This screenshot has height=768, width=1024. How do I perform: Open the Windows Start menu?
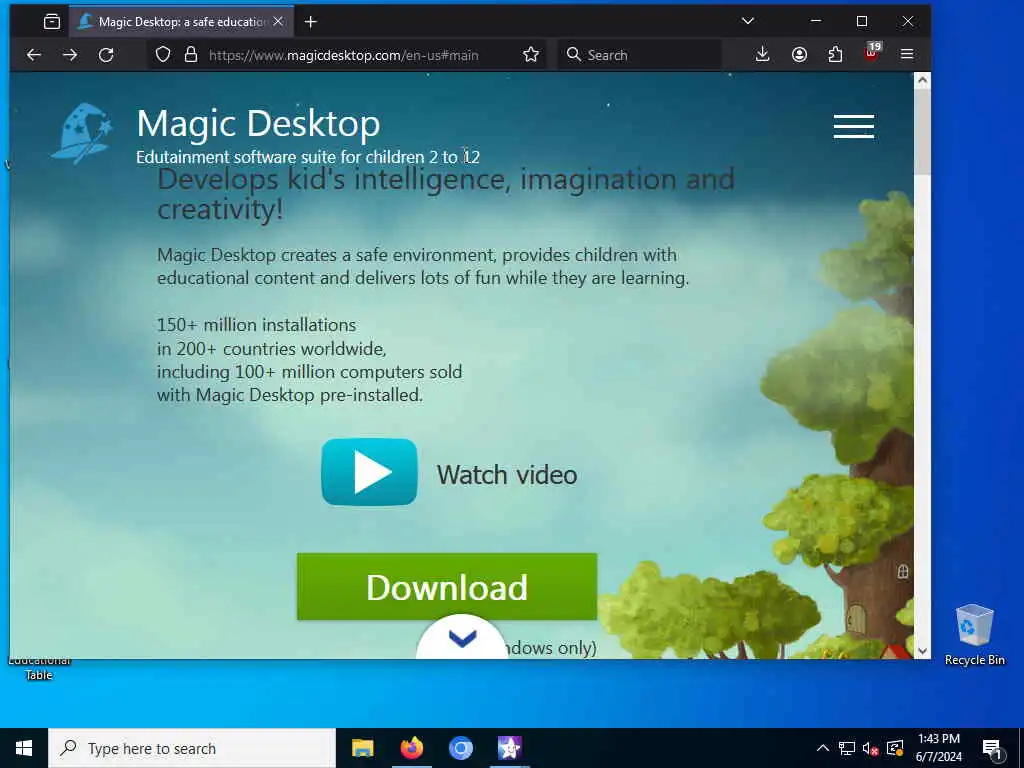pos(24,748)
